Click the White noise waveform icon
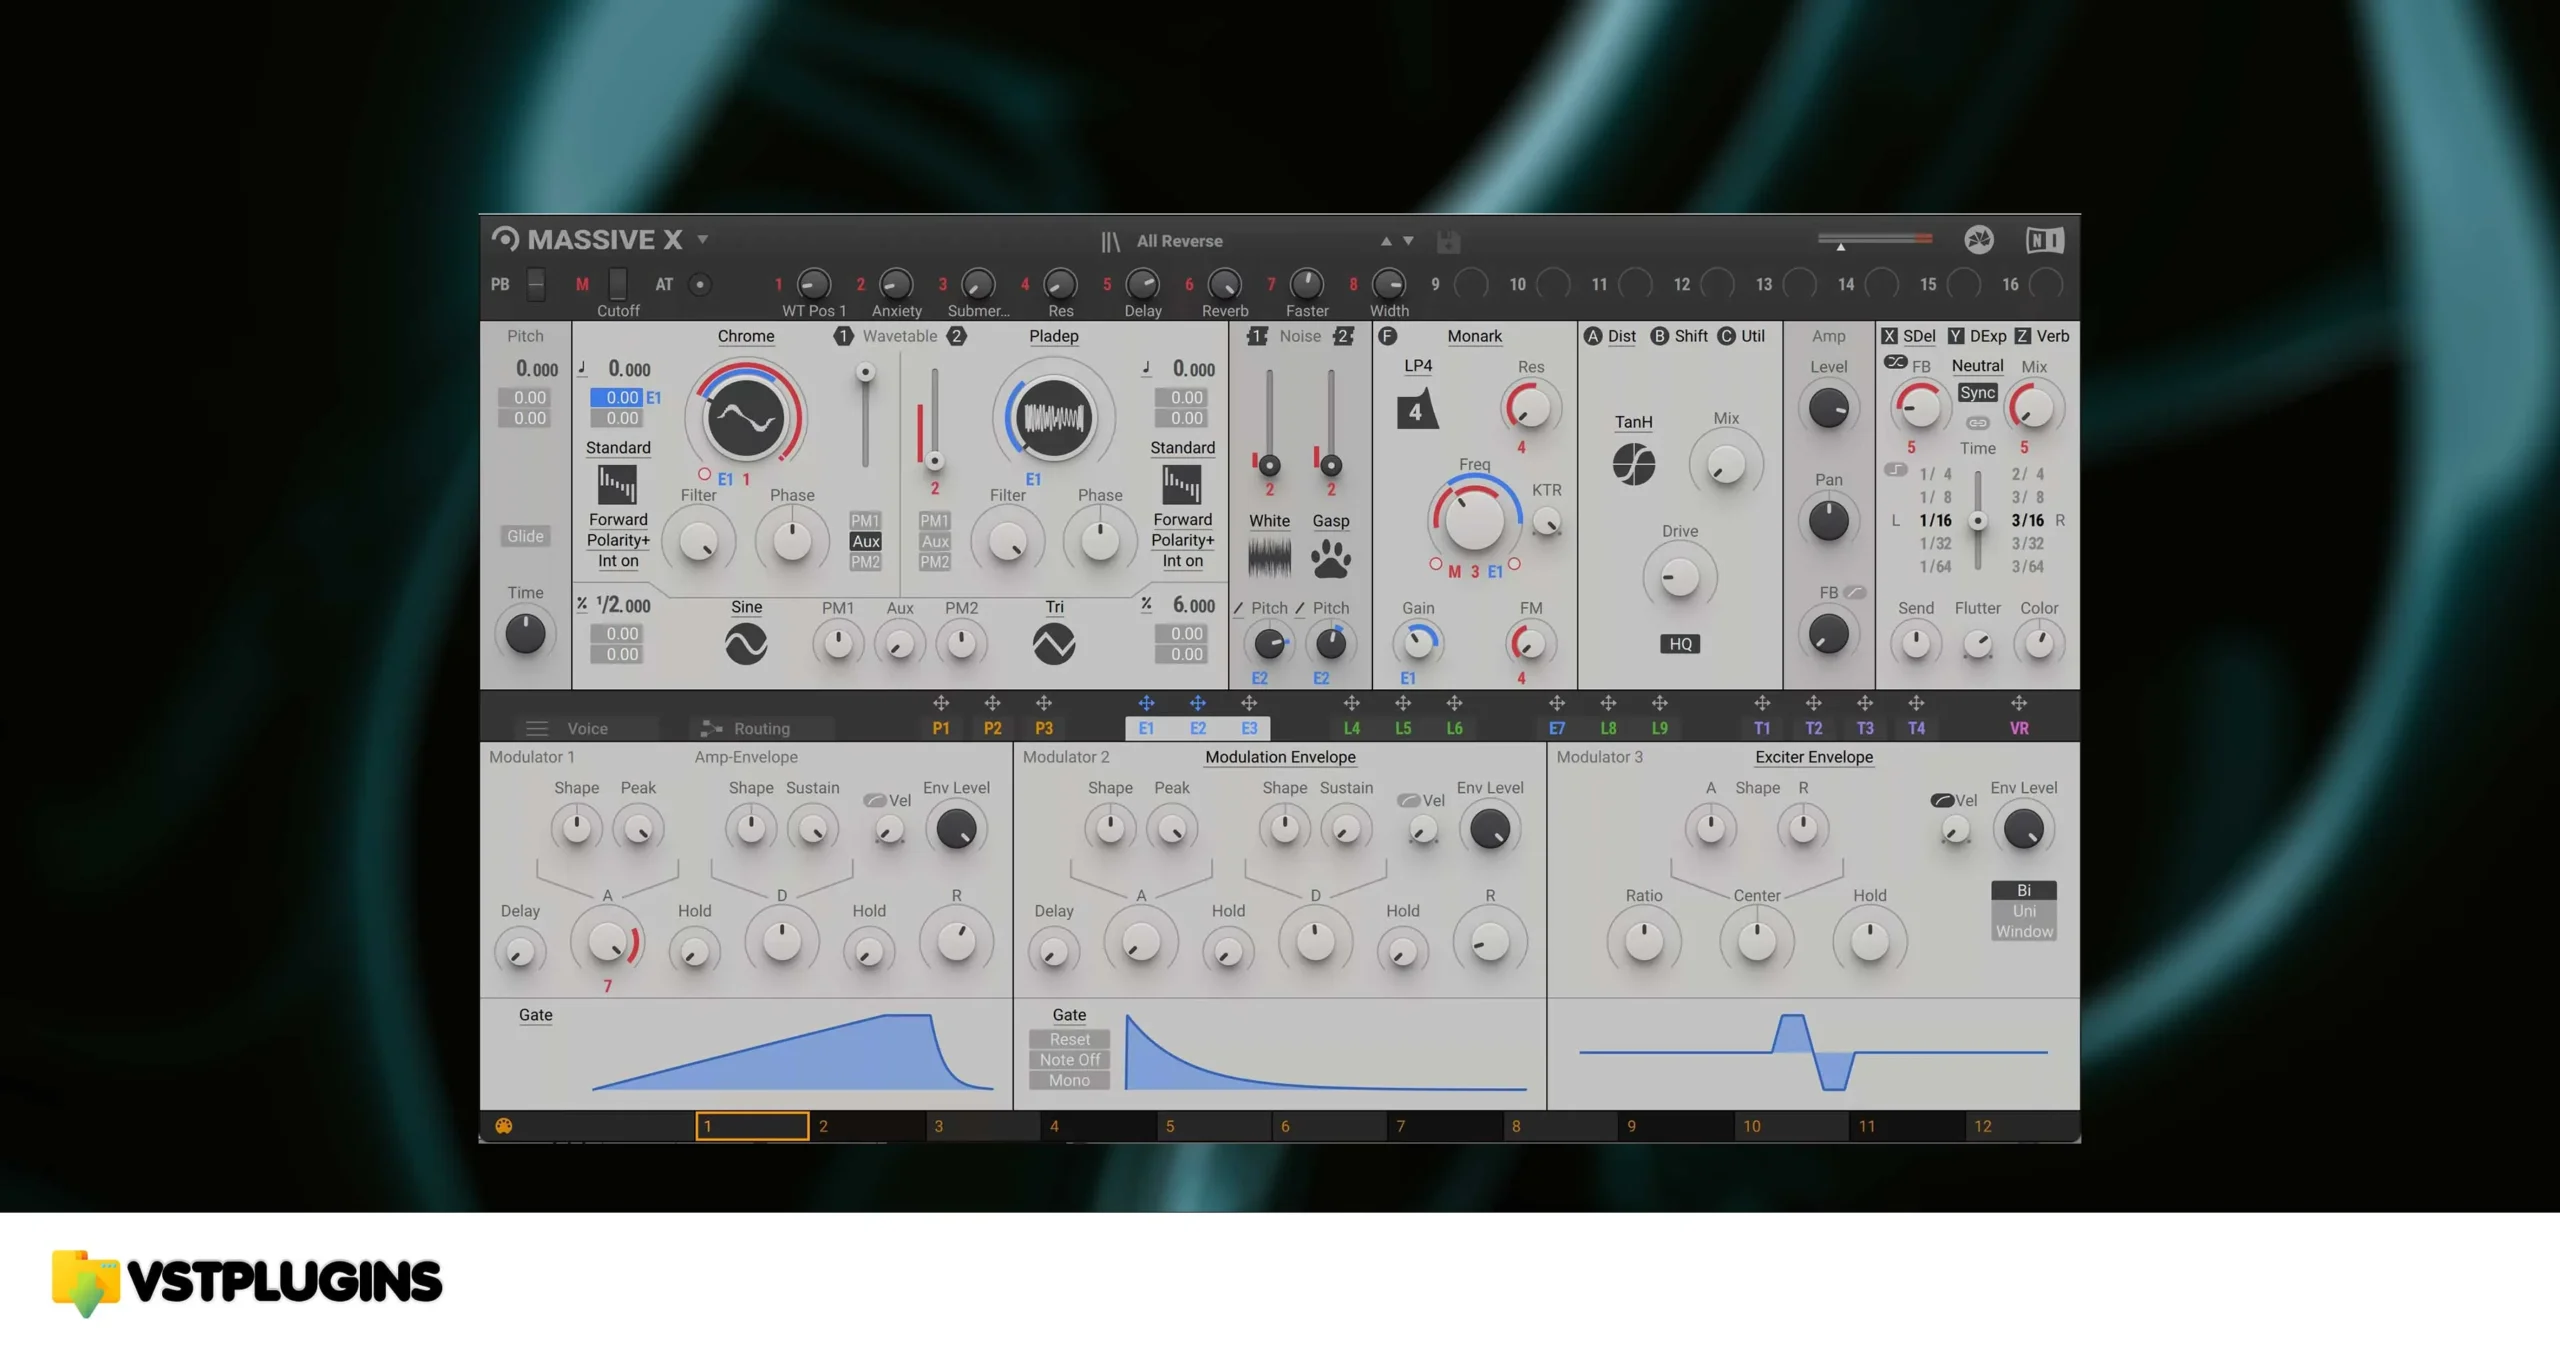The image size is (2560, 1357). pos(1269,557)
